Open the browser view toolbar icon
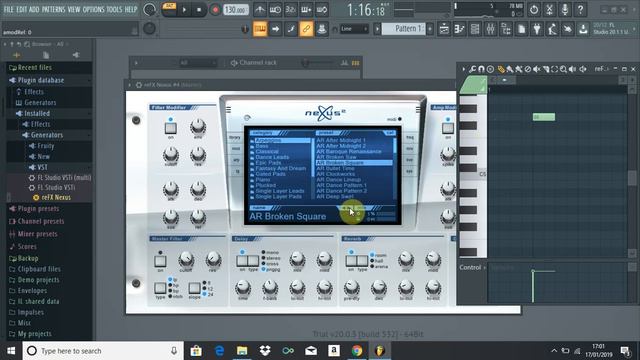Viewport: 640px width, 360px height. pyautogui.click(x=506, y=29)
